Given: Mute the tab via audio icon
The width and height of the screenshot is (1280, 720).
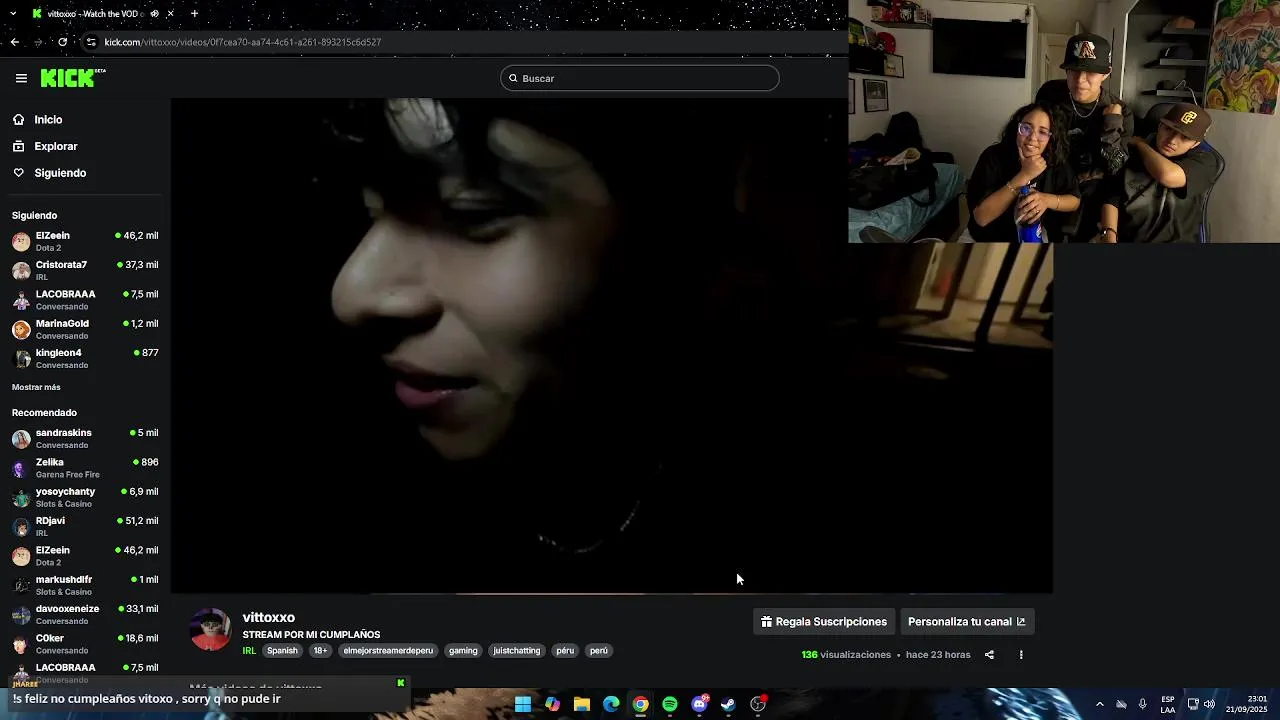Looking at the screenshot, I should point(154,14).
